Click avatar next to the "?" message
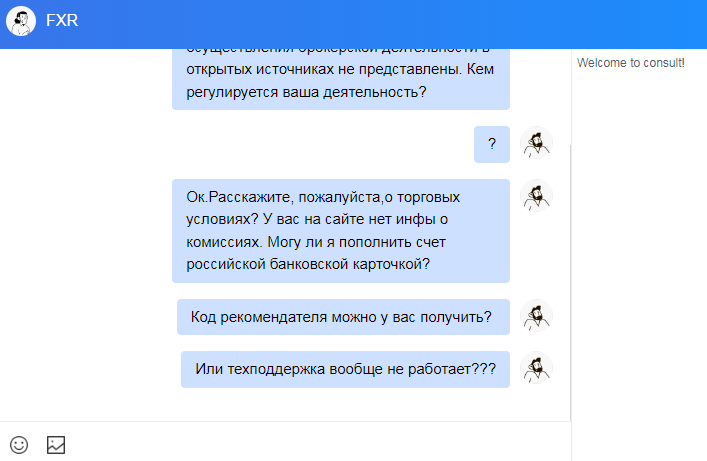This screenshot has height=461, width=707. 537,144
